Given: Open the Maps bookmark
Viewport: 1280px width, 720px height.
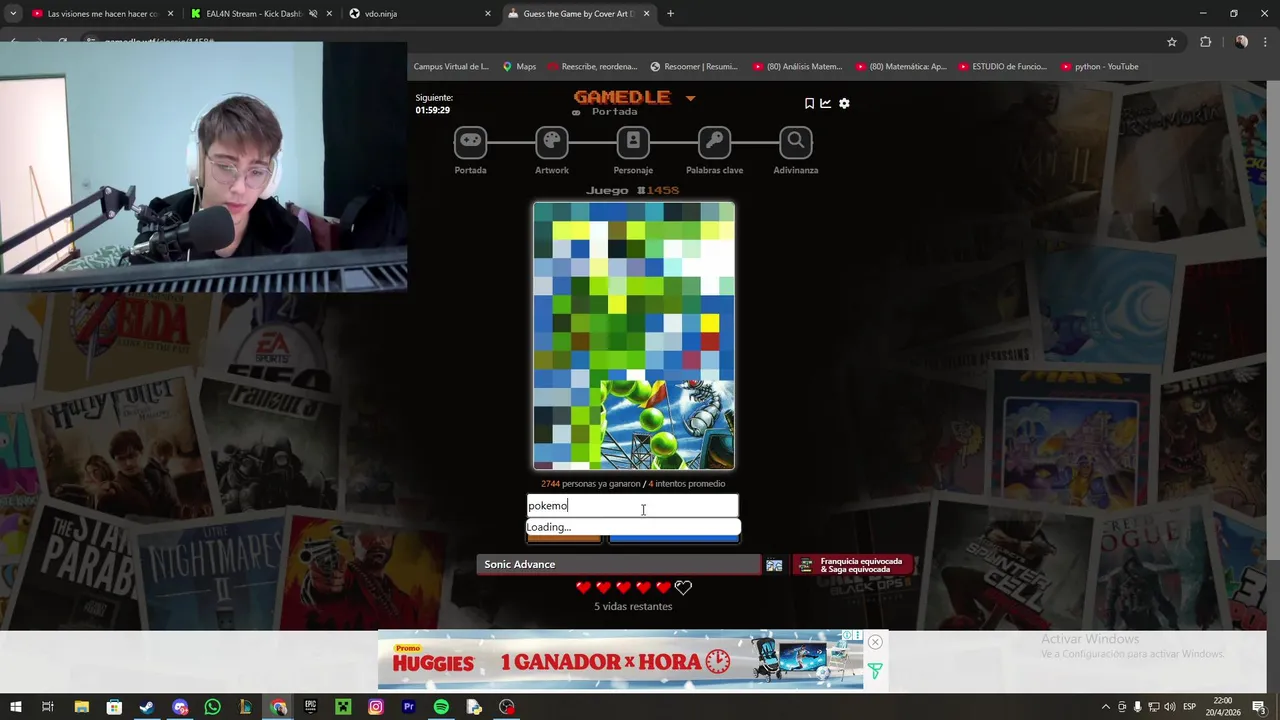Looking at the screenshot, I should tap(519, 67).
